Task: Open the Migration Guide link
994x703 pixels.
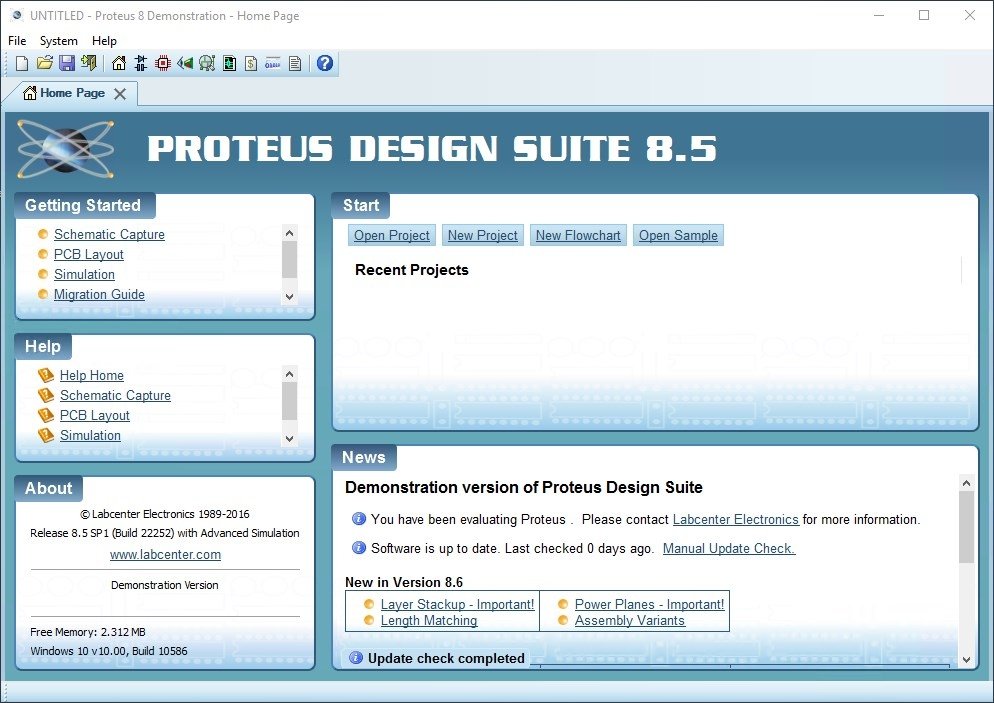Action: pyautogui.click(x=99, y=294)
